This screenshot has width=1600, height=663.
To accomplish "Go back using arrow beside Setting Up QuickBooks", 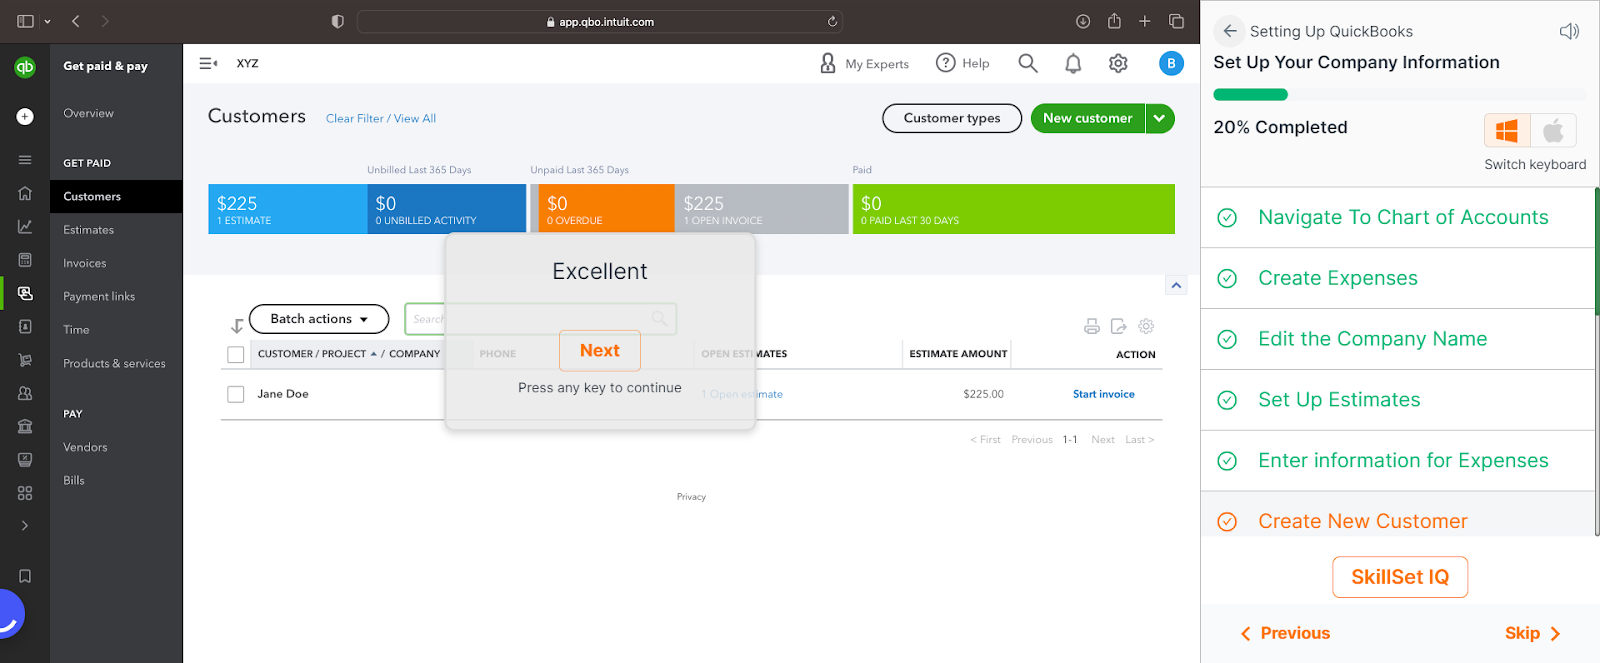I will 1230,31.
